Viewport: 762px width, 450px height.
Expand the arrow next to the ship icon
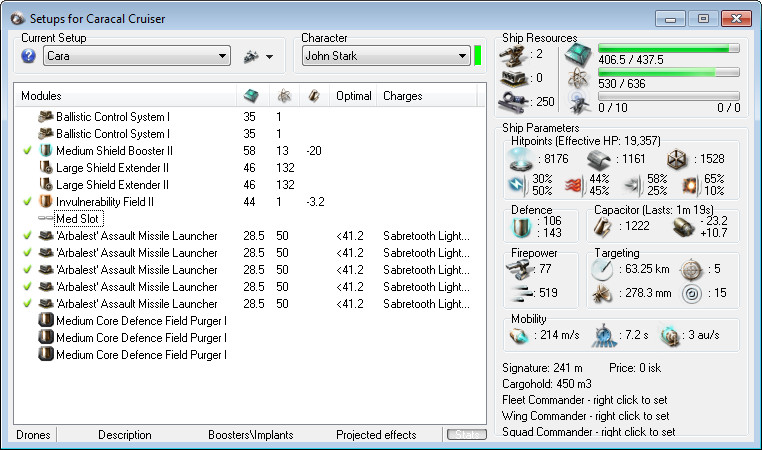270,56
